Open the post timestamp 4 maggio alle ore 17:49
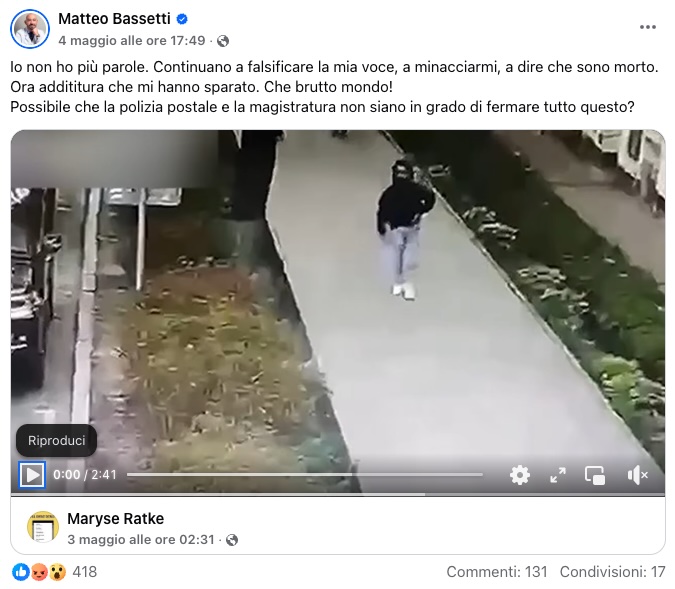 click(132, 40)
